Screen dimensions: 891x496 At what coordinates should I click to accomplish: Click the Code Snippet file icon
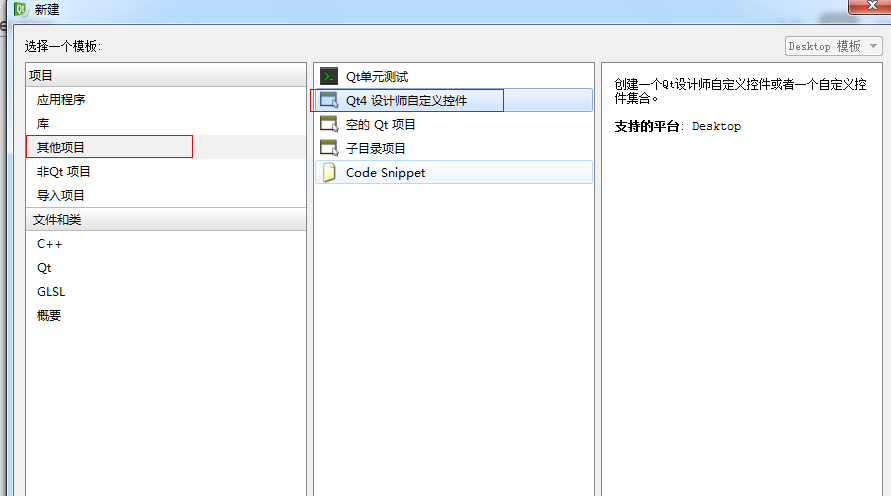[x=329, y=172]
